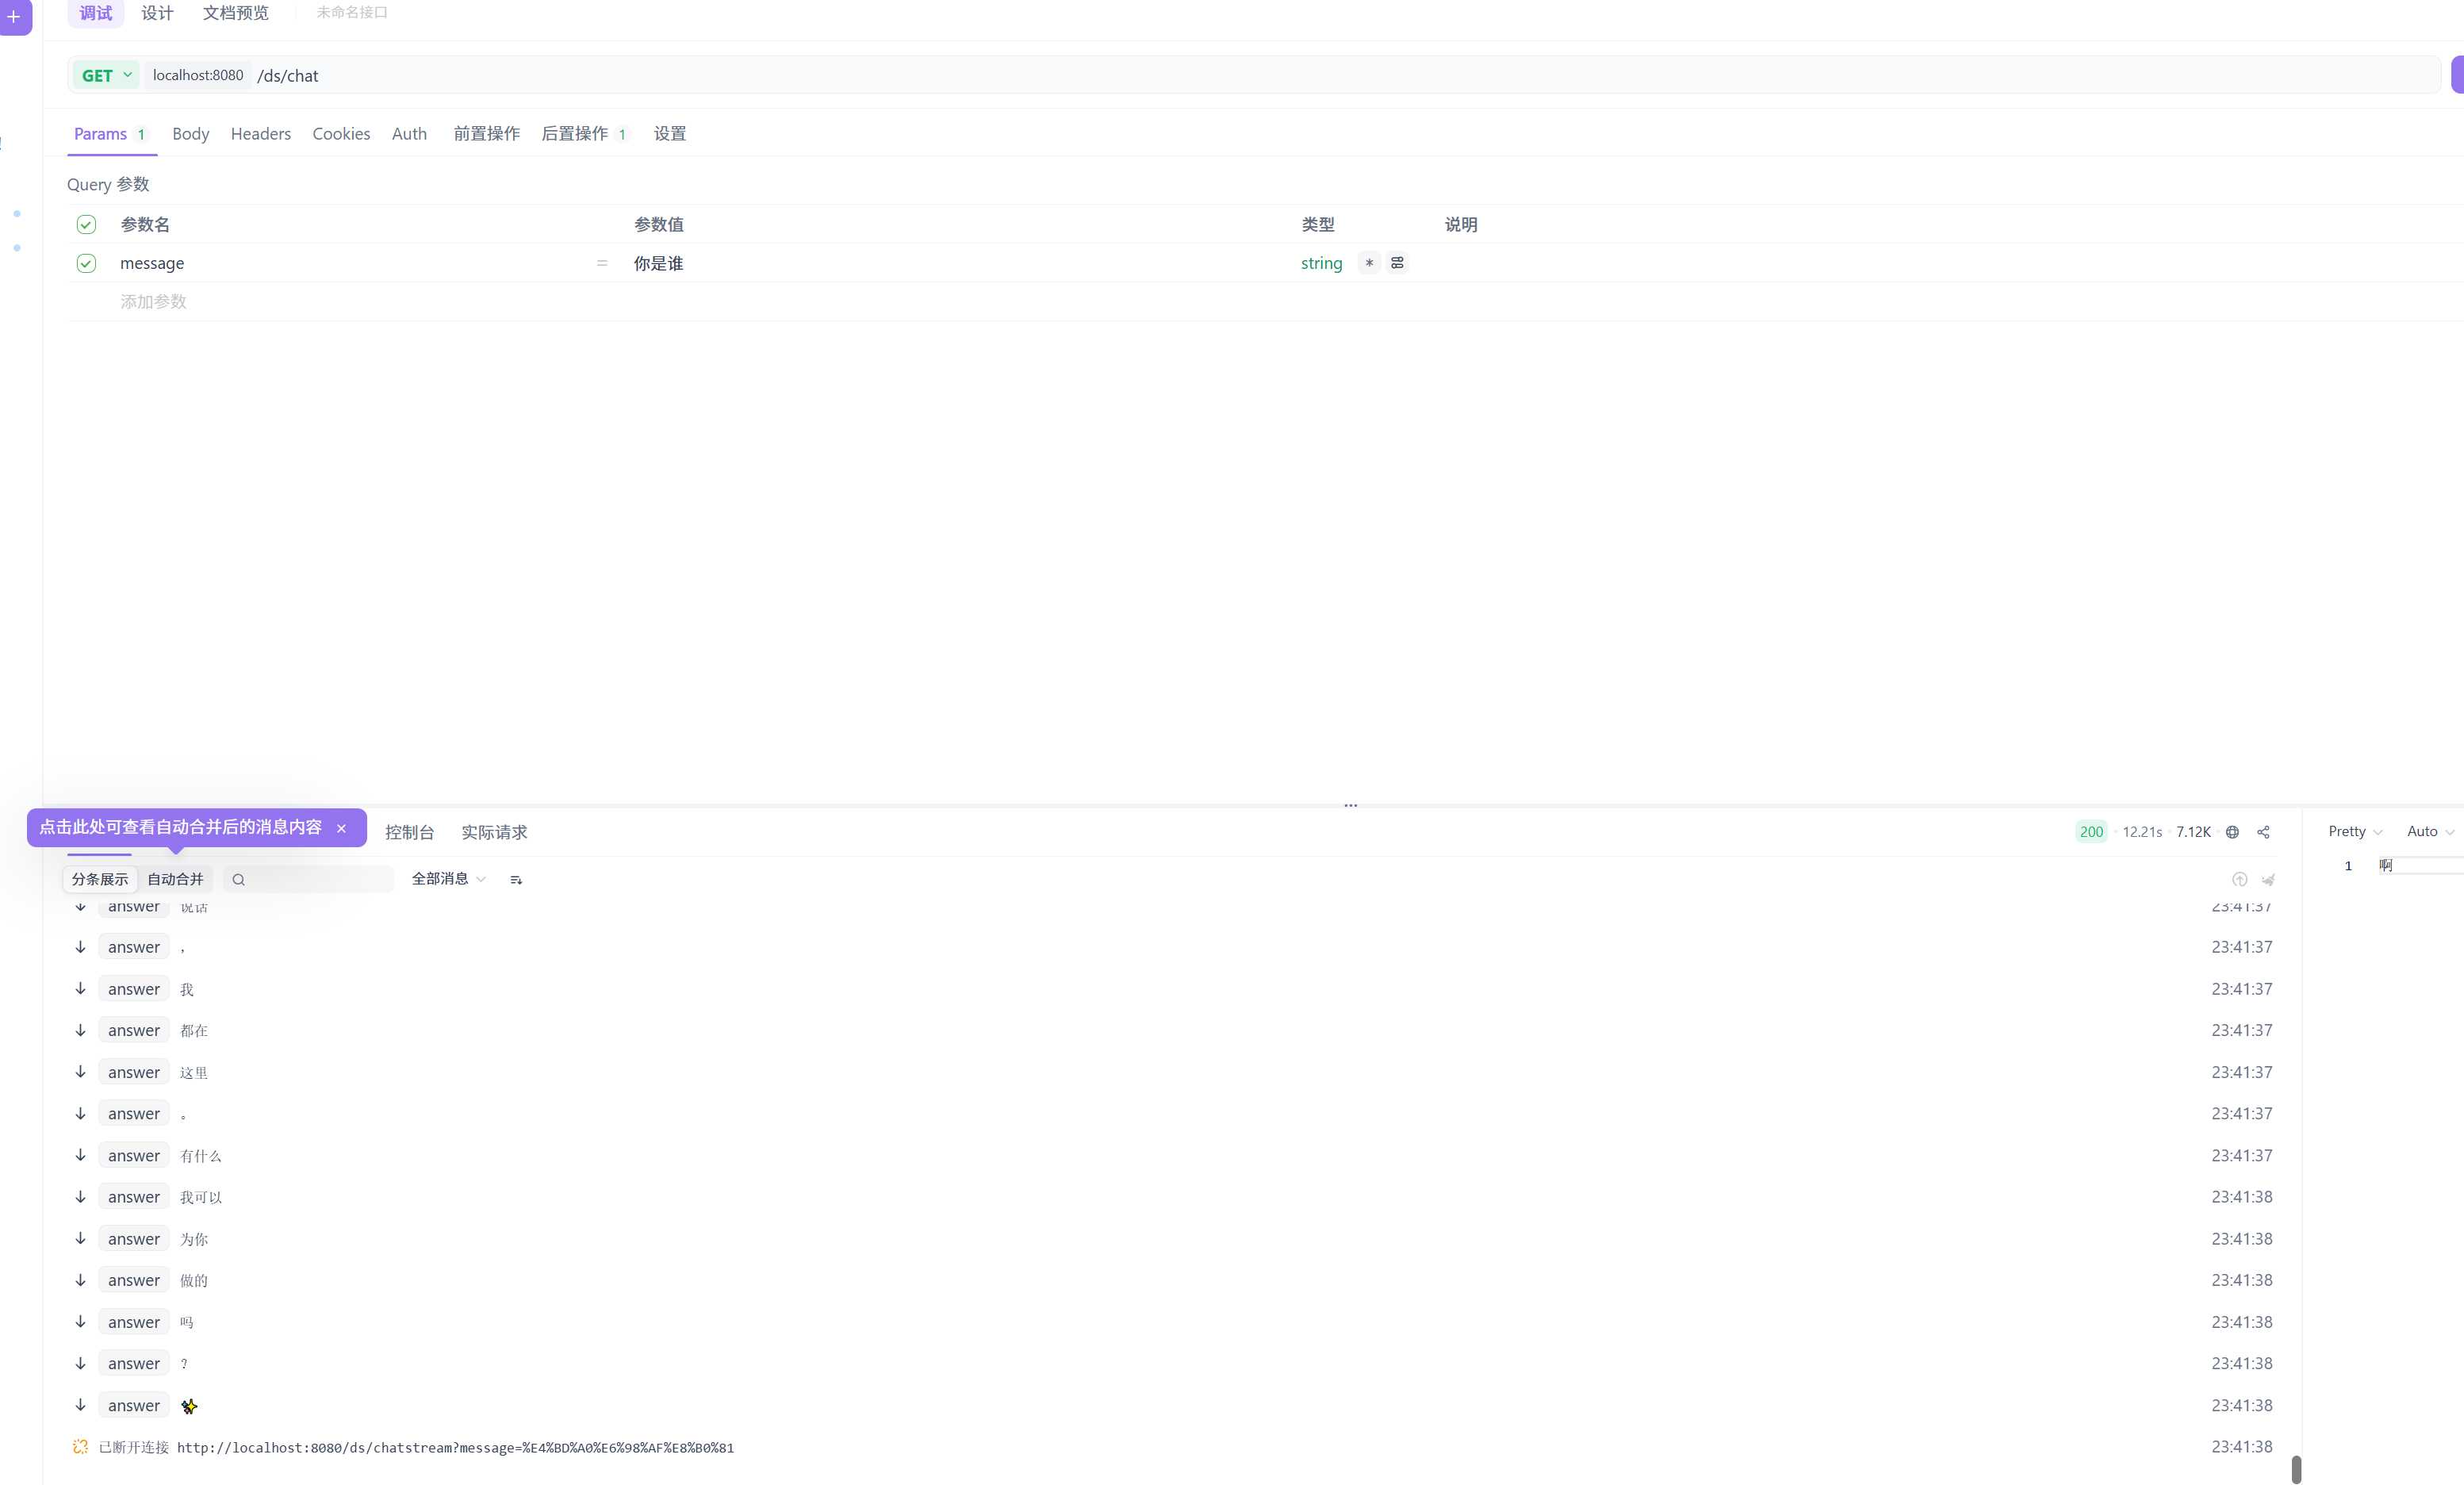Click the globe network info icon
Screen dimensions: 2464x1485
point(2232,832)
